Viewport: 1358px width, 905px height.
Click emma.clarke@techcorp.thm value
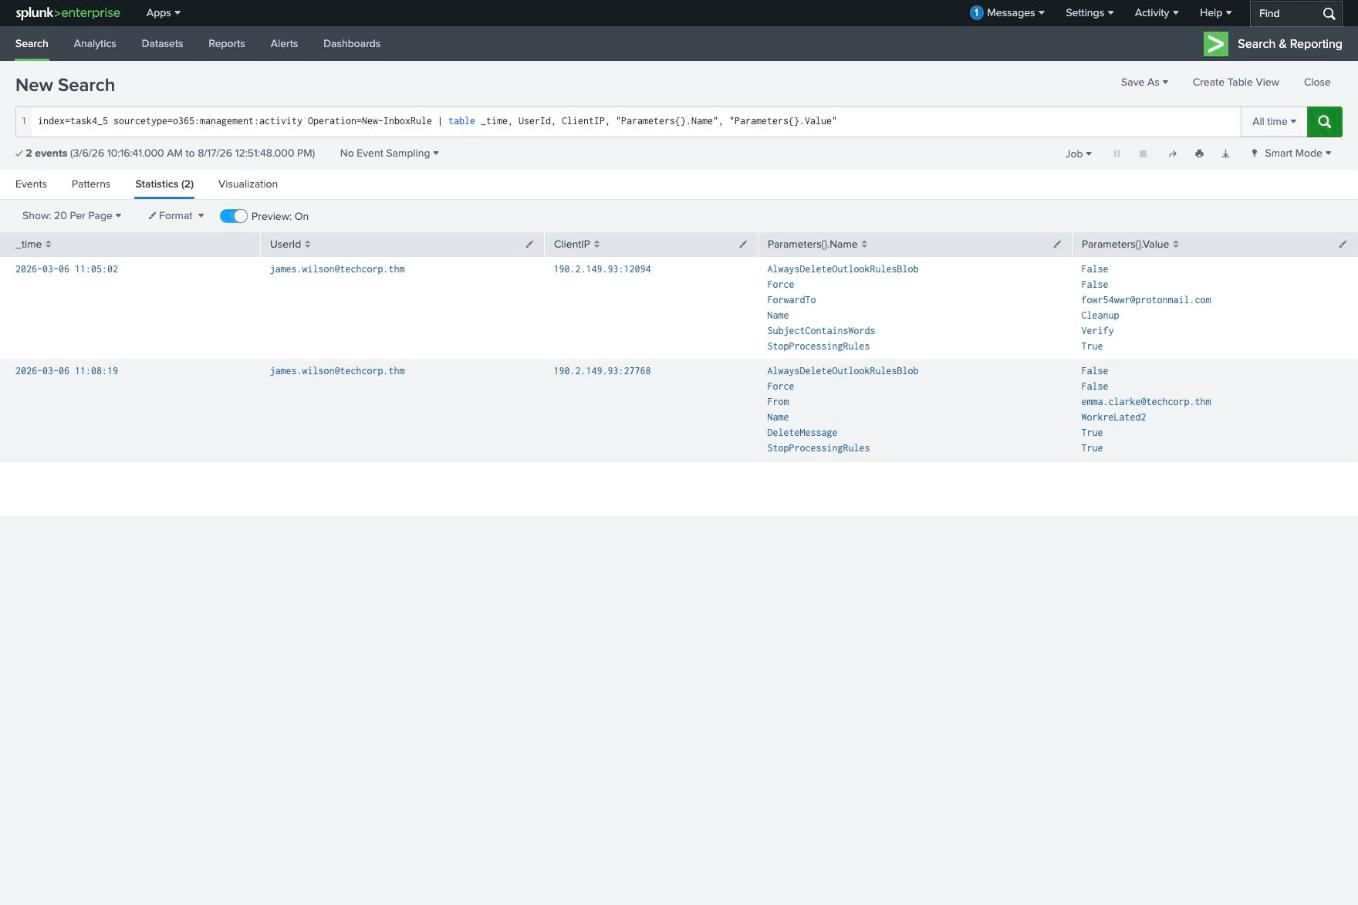(x=1146, y=402)
